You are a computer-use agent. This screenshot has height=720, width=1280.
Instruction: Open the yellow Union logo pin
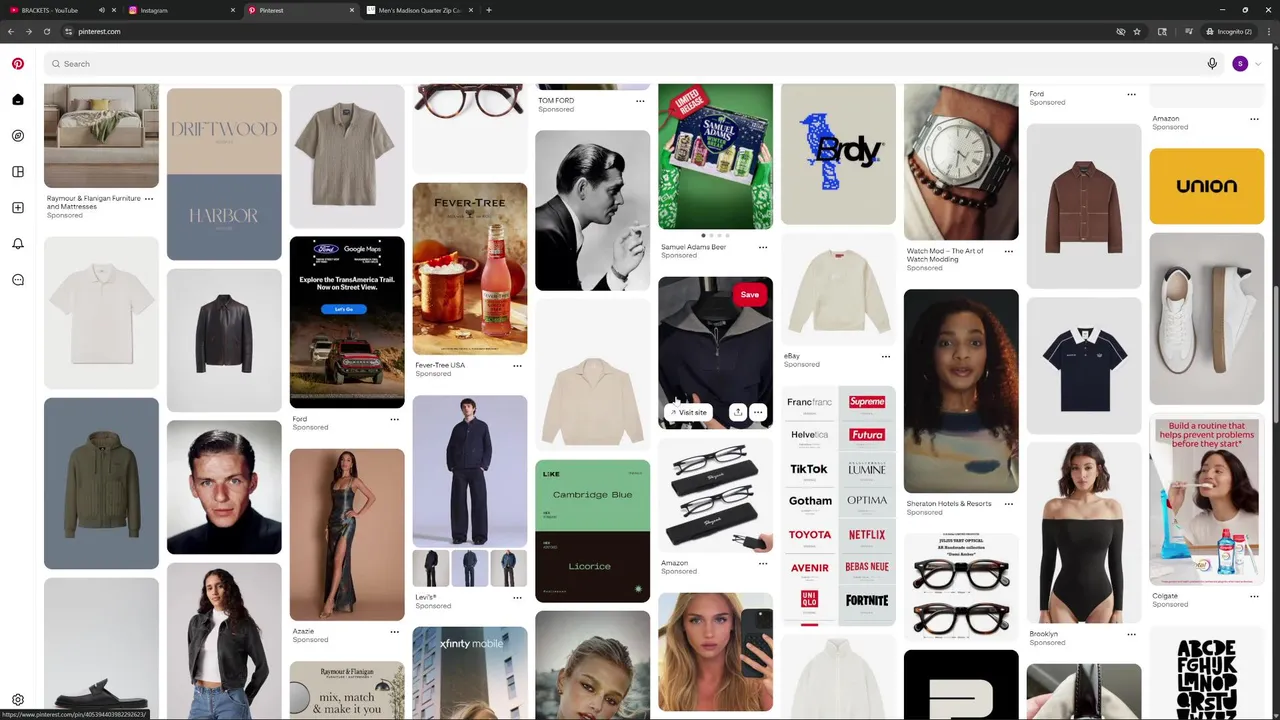pos(1207,186)
